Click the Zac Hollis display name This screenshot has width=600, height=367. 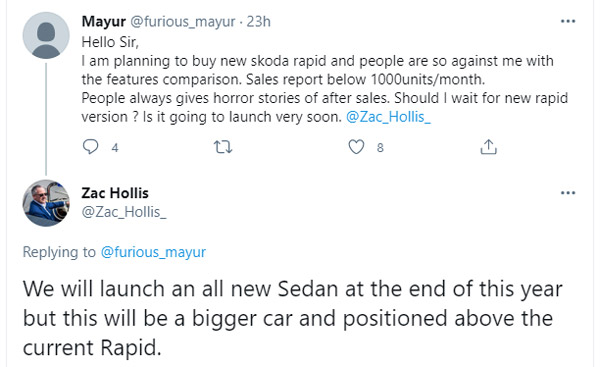pyautogui.click(x=115, y=193)
